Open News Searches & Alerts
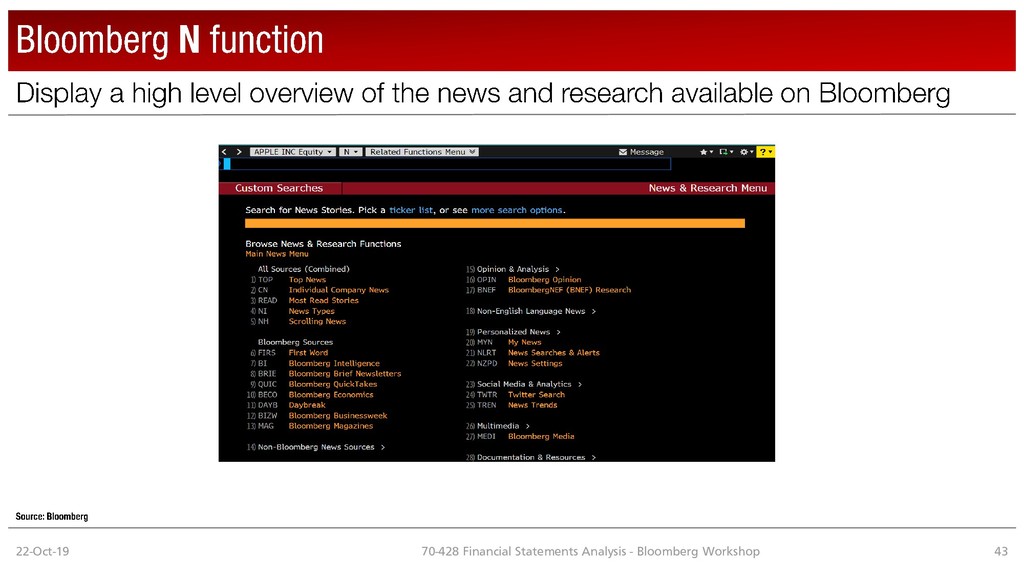1024x576 pixels. pyautogui.click(x=554, y=353)
